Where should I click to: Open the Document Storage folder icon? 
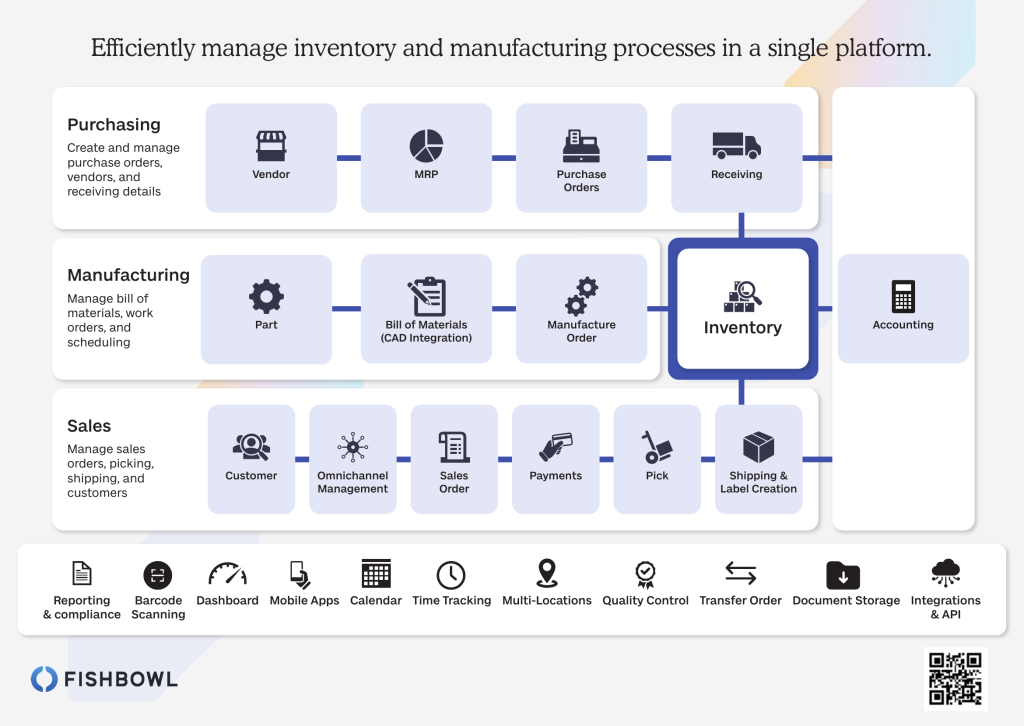843,575
